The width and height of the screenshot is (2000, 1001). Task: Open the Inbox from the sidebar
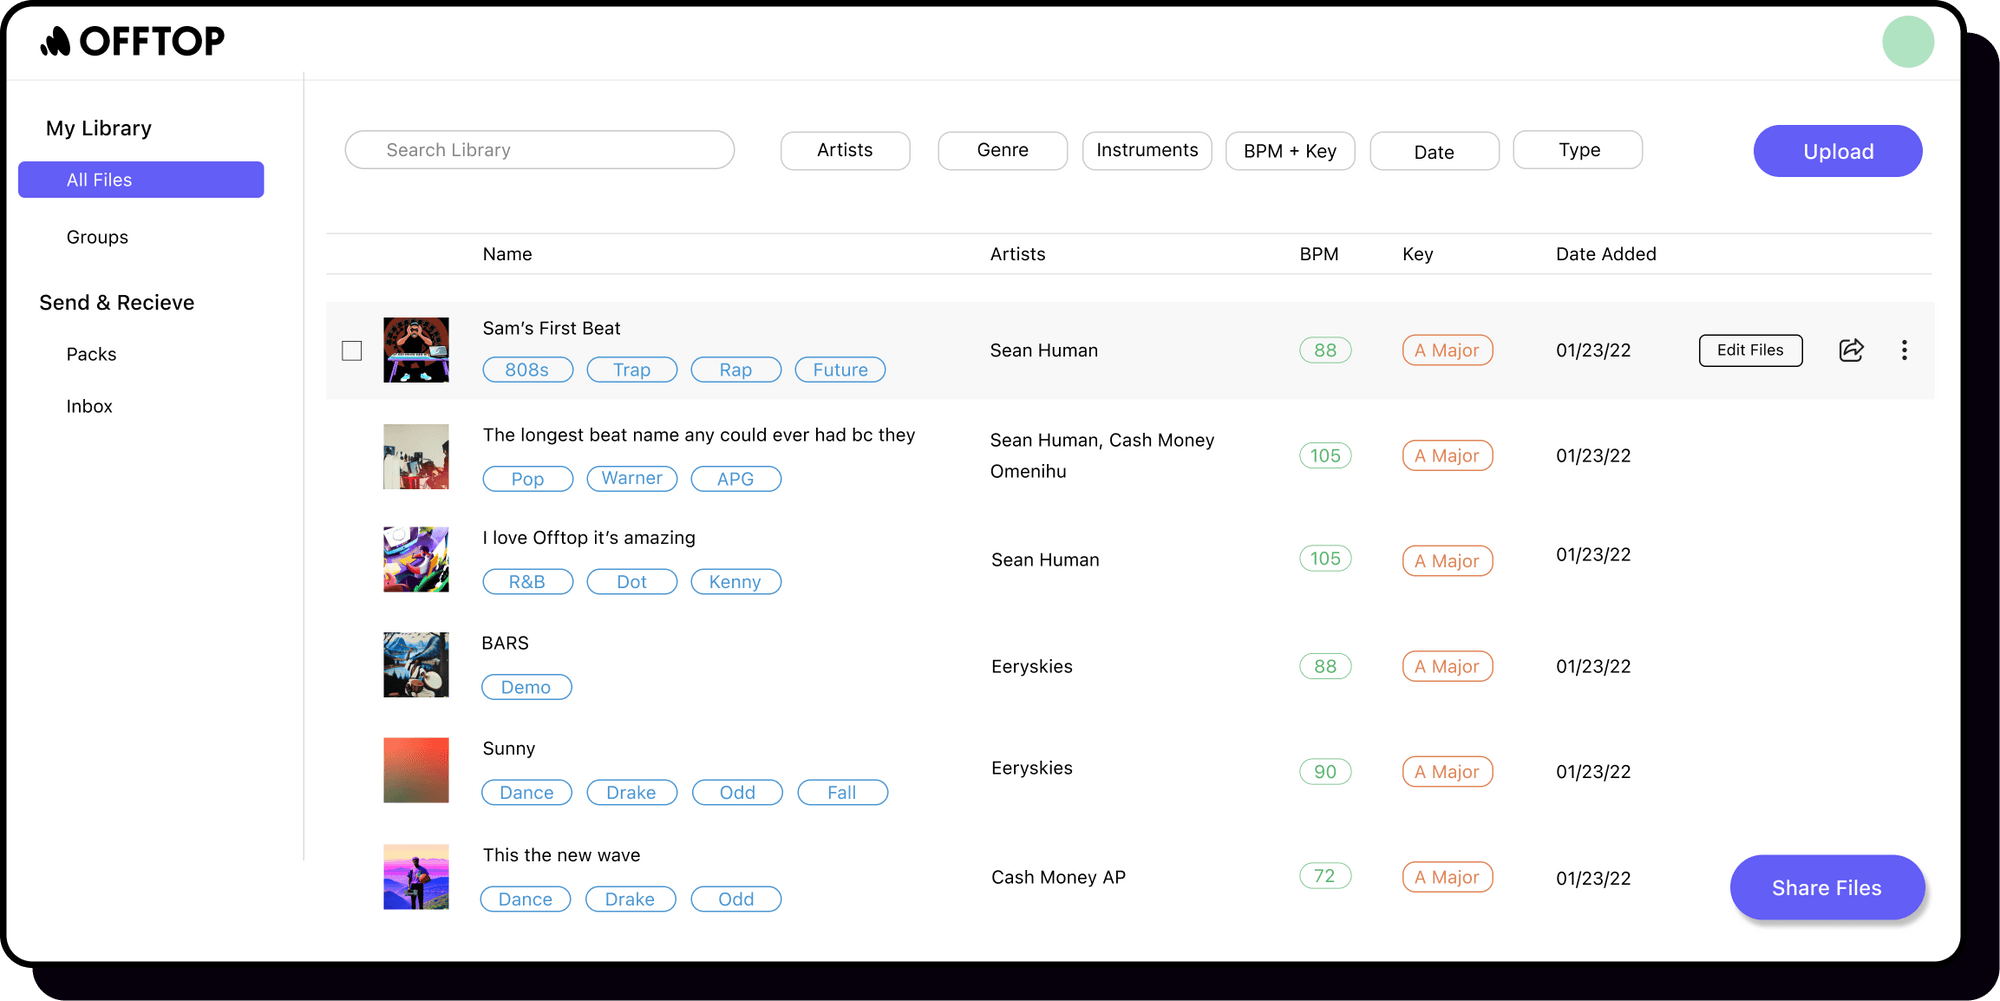[89, 406]
